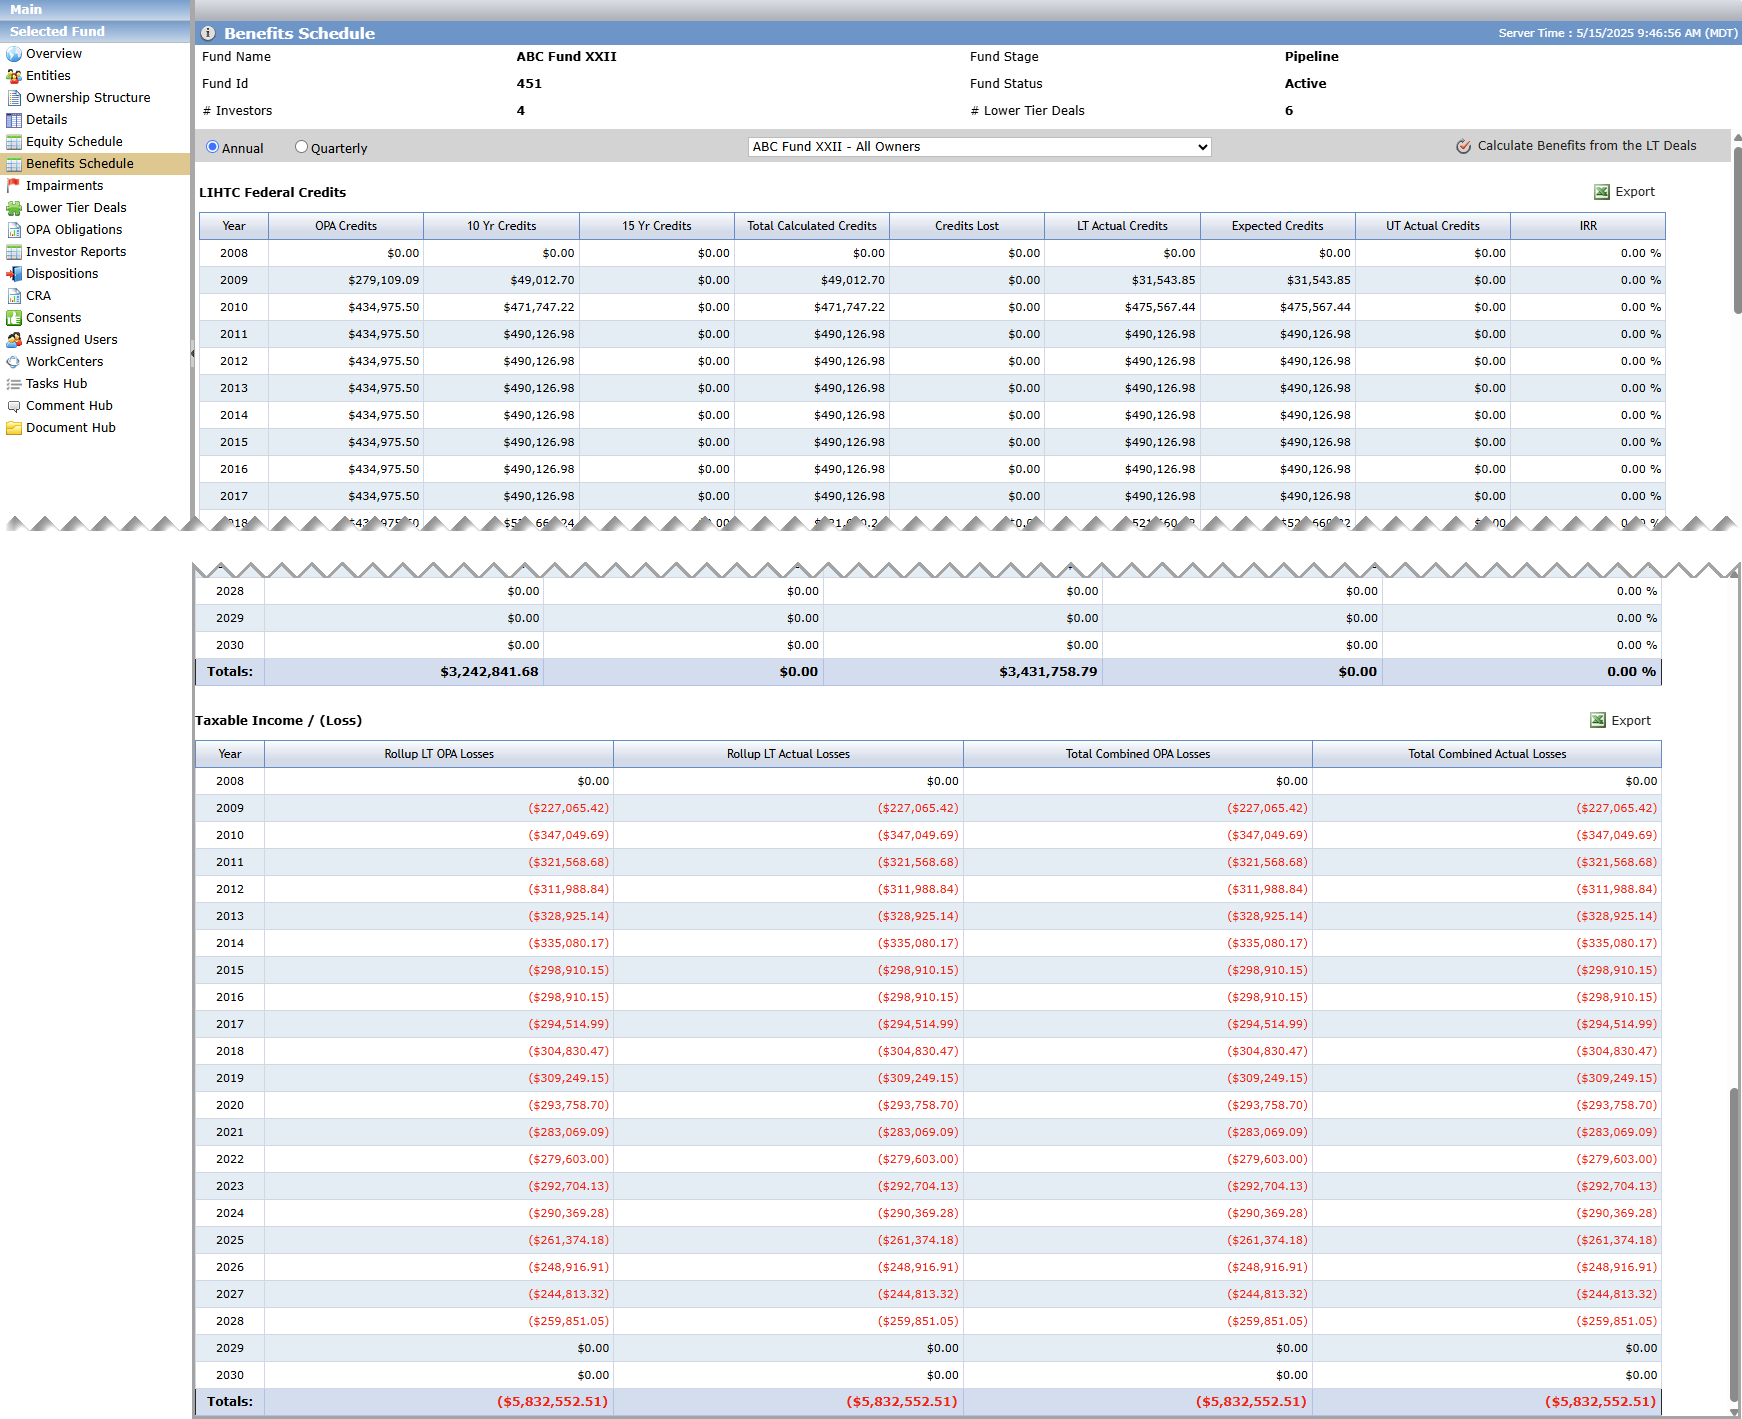This screenshot has height=1419, width=1742.
Task: Click the OPA Credits column header
Action: tap(346, 226)
